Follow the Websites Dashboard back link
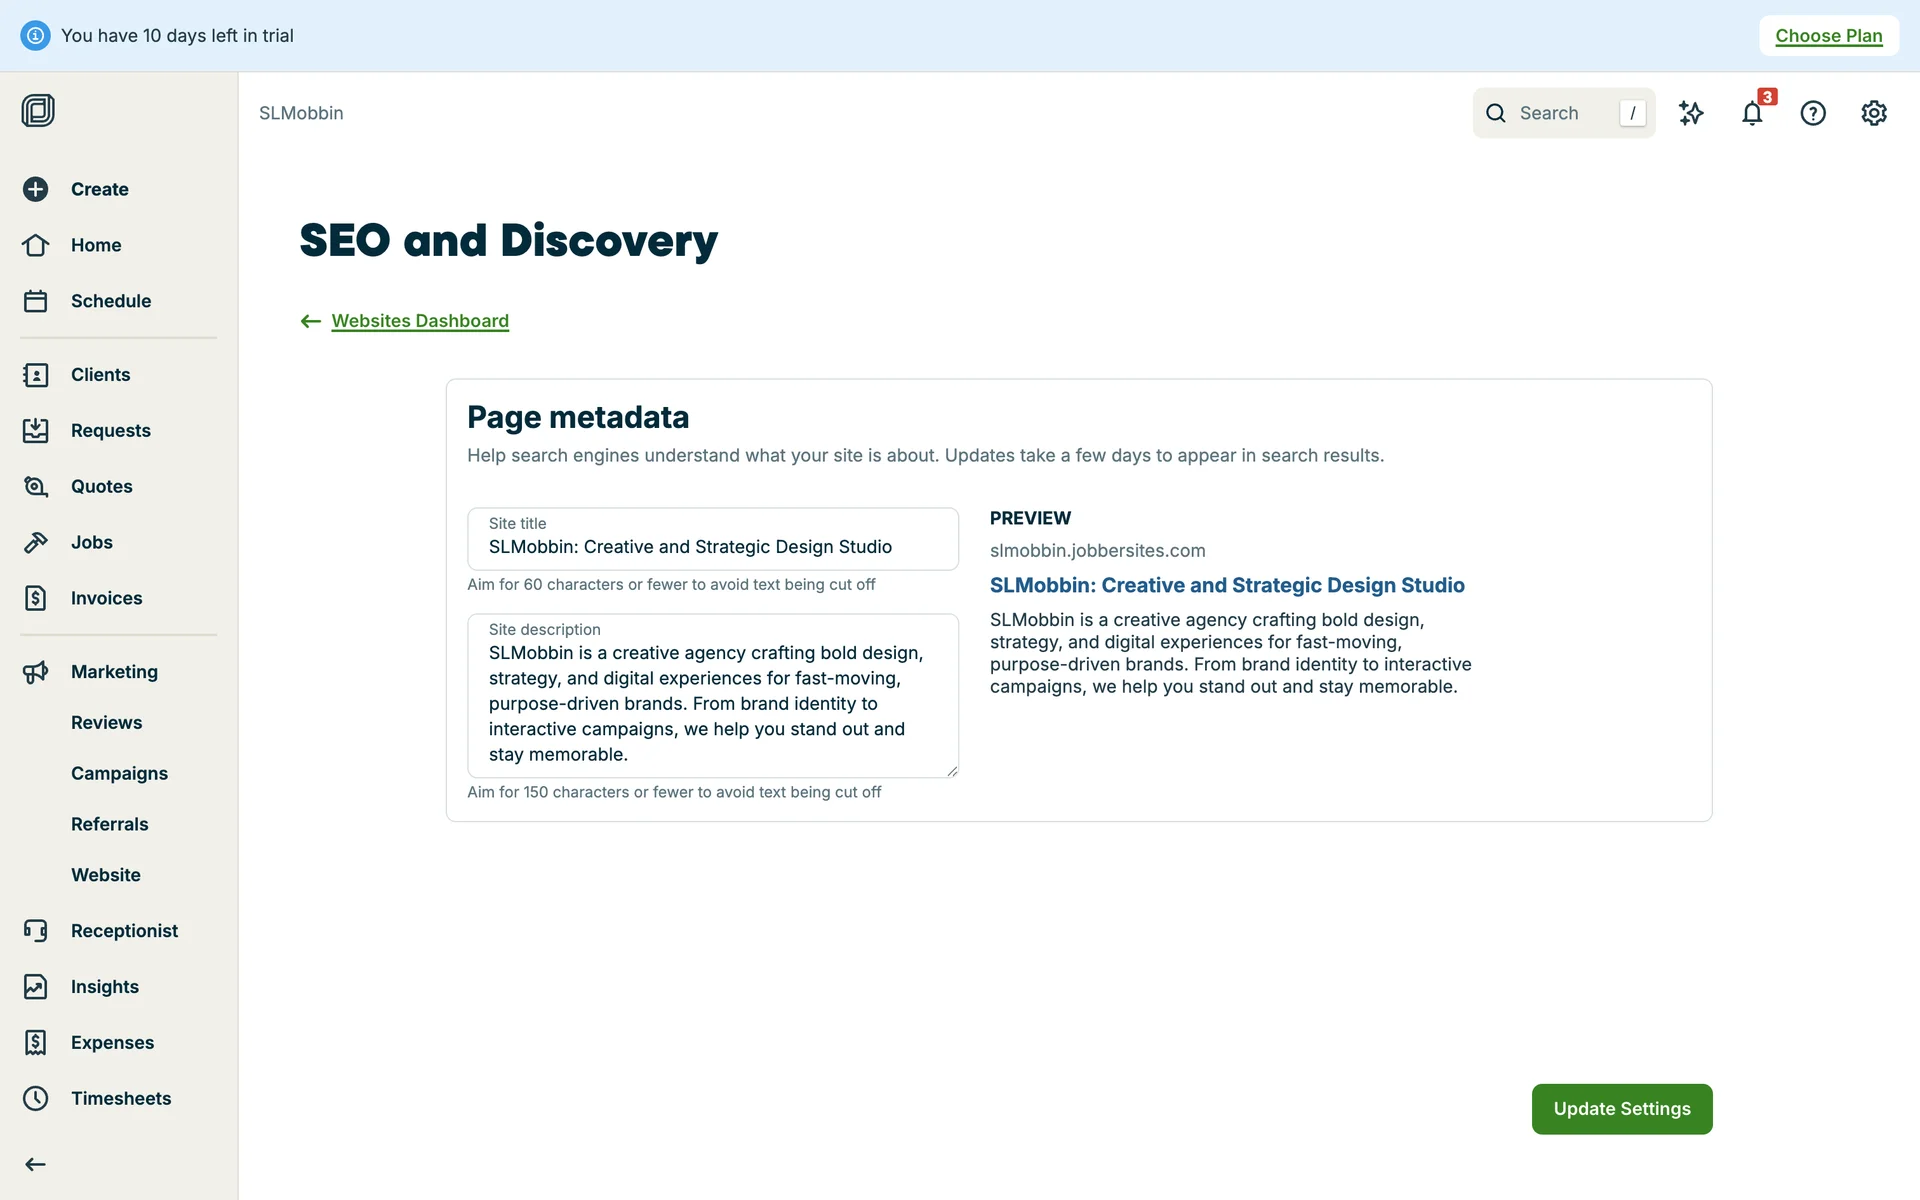The width and height of the screenshot is (1920, 1200). [x=420, y=321]
